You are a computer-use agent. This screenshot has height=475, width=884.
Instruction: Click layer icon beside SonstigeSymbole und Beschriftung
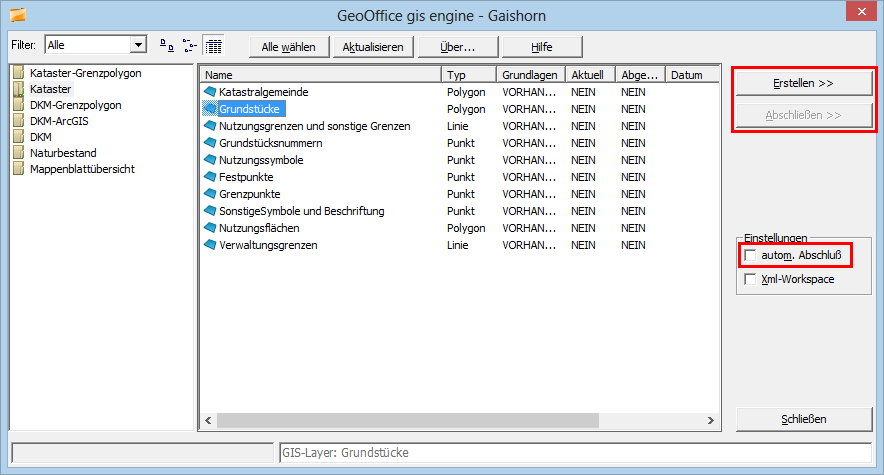point(210,211)
